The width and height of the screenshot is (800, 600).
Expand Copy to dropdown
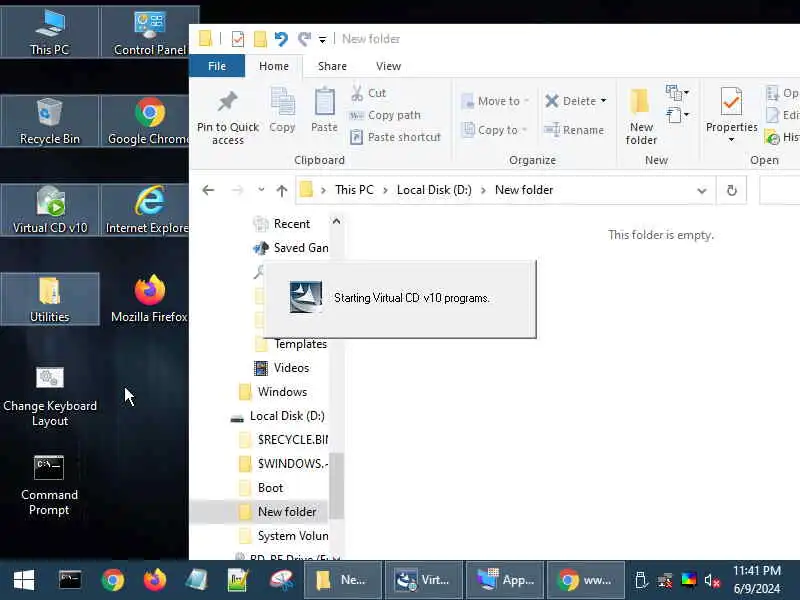pyautogui.click(x=524, y=130)
